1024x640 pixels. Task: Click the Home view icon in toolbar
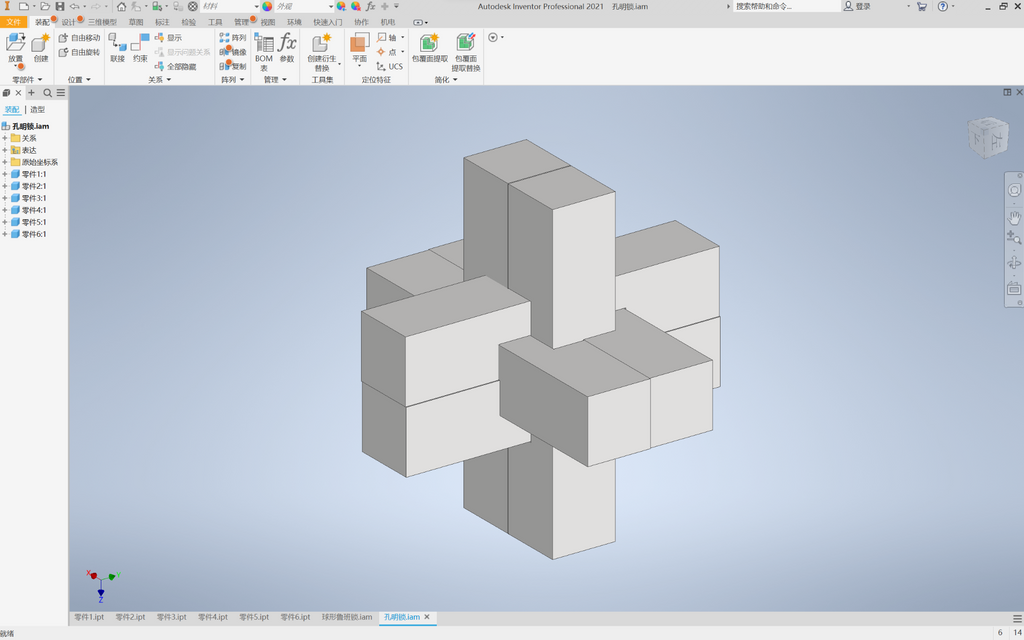click(x=121, y=7)
